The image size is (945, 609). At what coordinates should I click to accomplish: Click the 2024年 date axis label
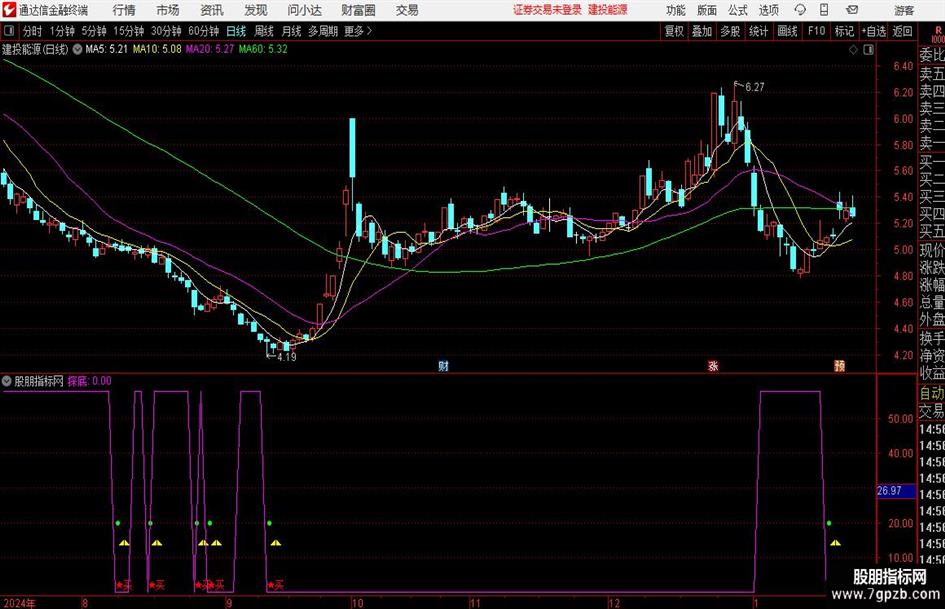[19, 603]
